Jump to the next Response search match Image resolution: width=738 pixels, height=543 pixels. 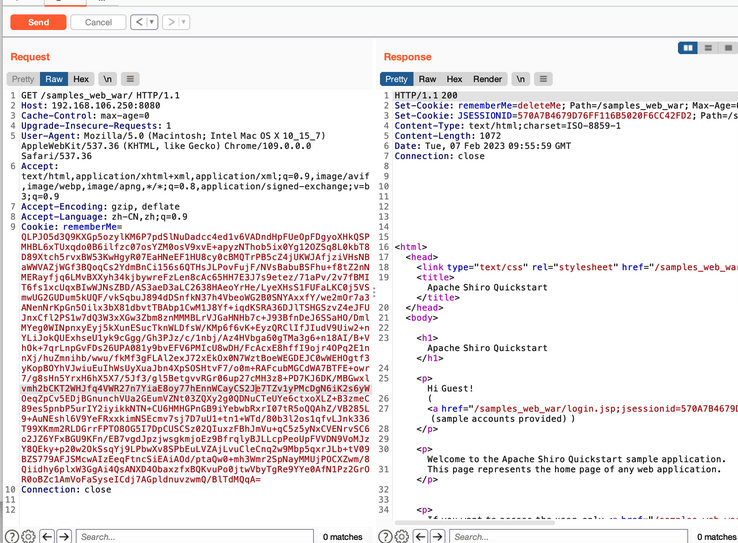tap(438, 536)
